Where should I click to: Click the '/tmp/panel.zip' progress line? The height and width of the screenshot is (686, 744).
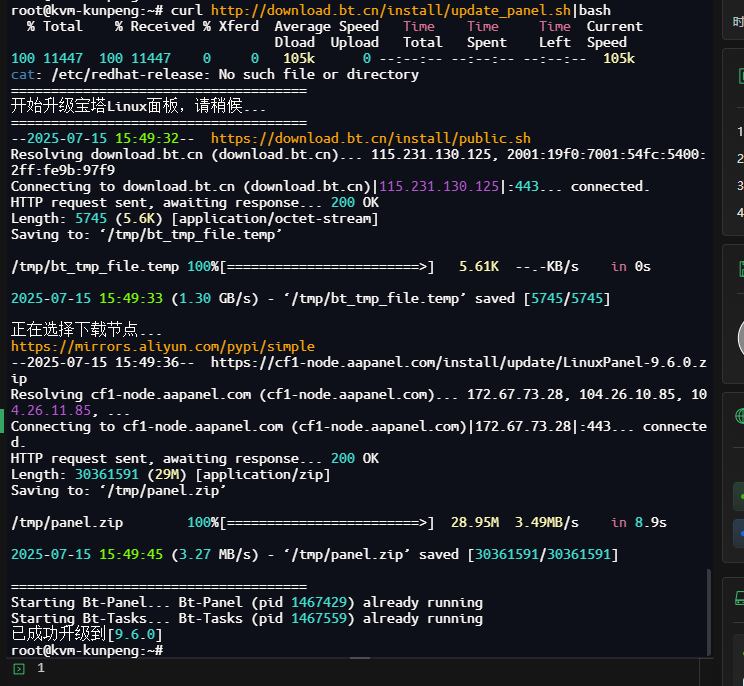(338, 522)
